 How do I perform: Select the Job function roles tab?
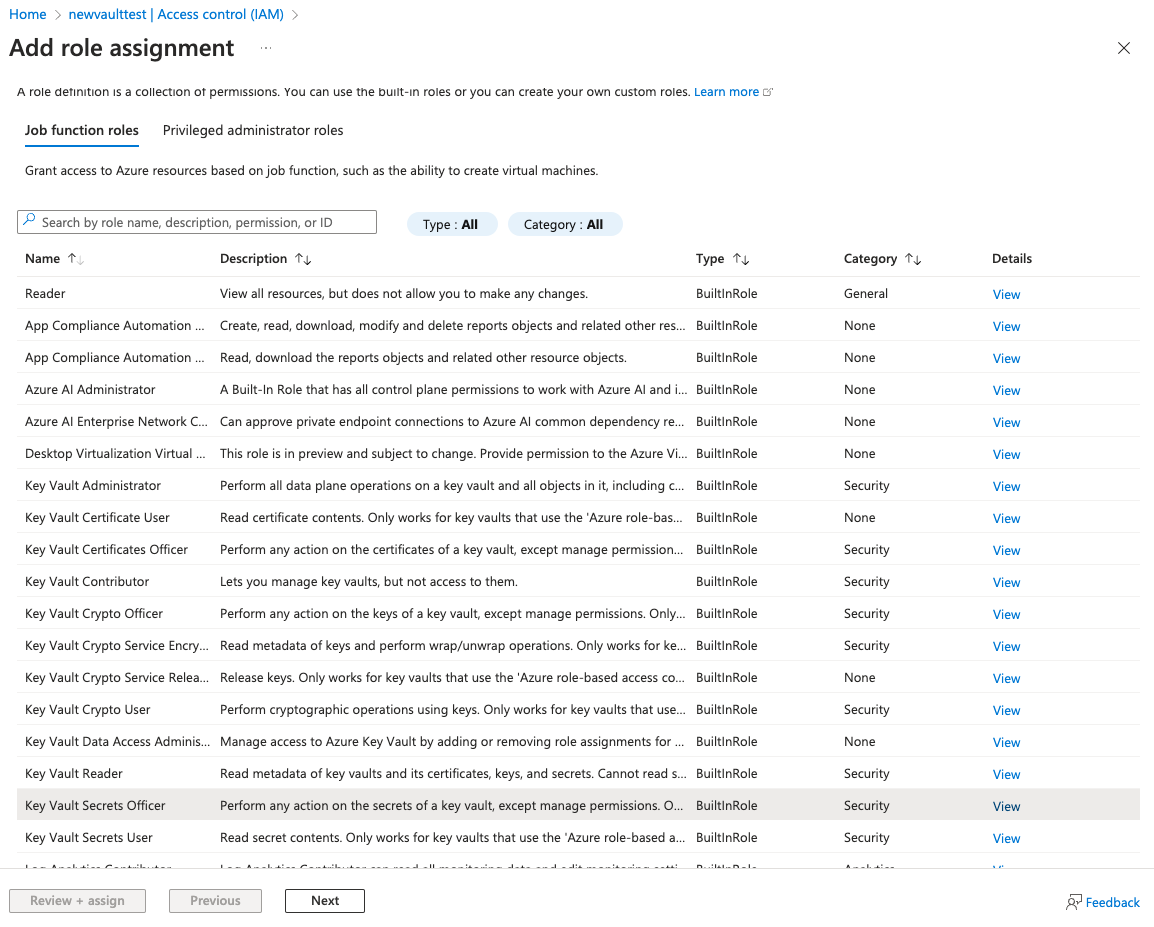[x=82, y=130]
